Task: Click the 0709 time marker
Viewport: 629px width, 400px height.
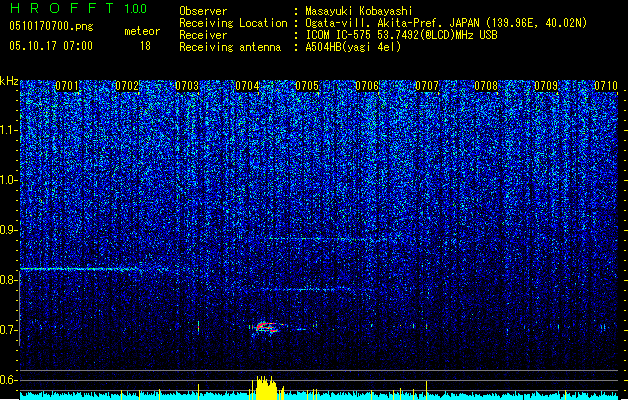Action: (x=546, y=86)
